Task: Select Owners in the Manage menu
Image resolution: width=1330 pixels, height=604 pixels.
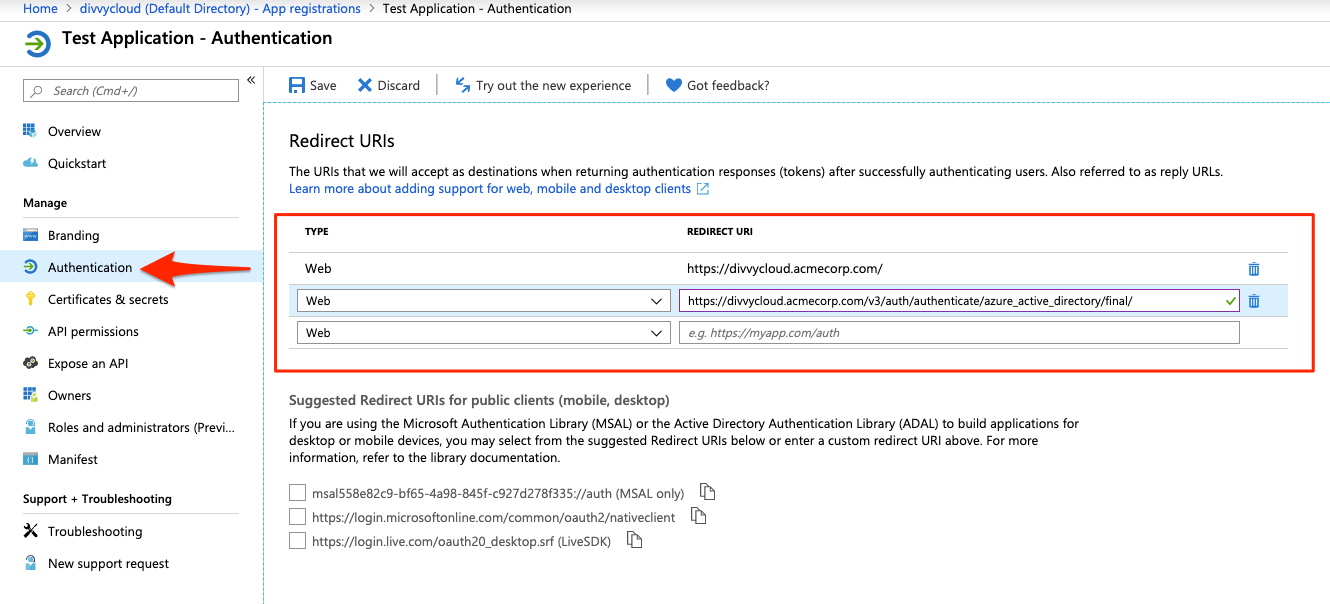Action: point(69,395)
